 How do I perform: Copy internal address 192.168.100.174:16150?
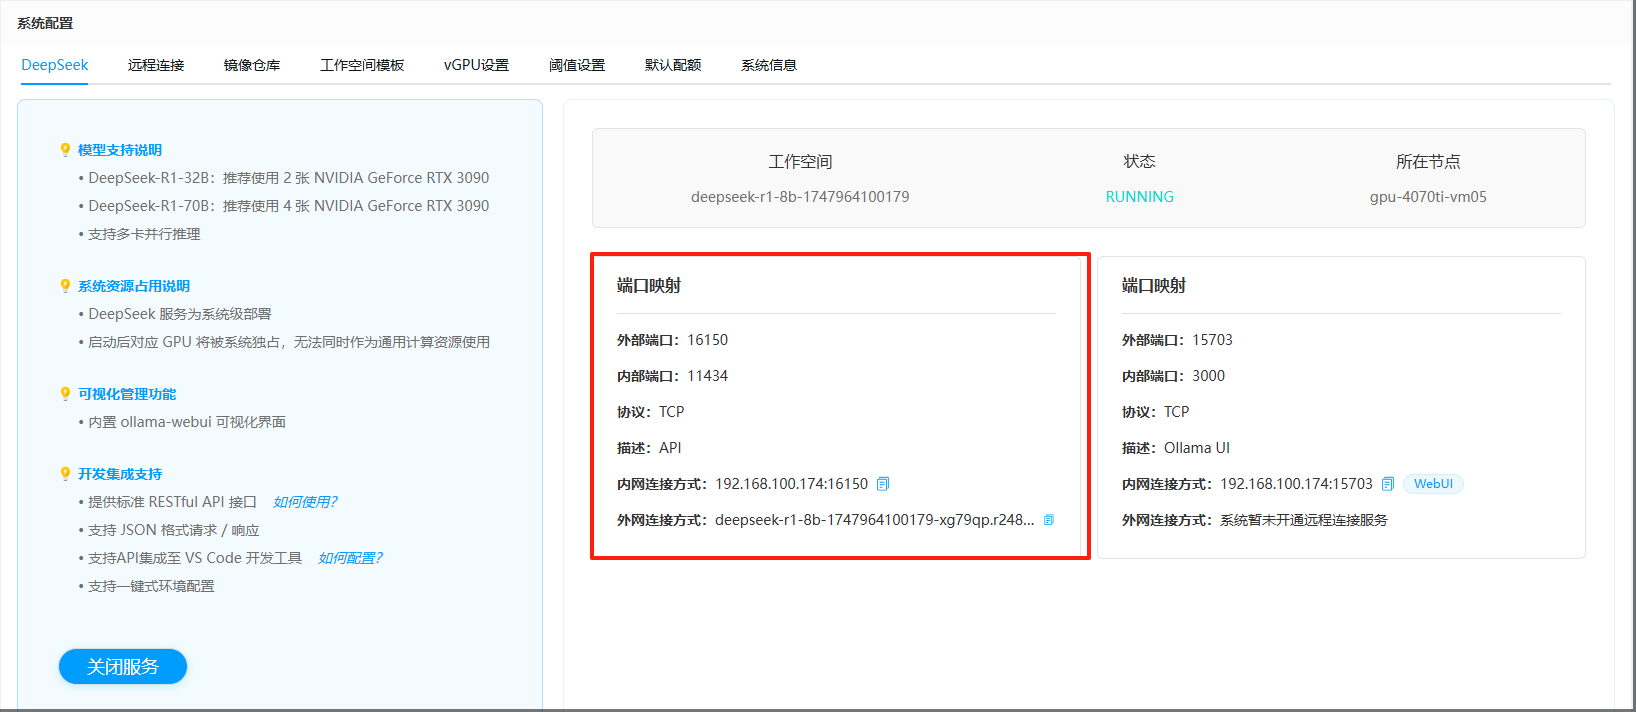[883, 484]
